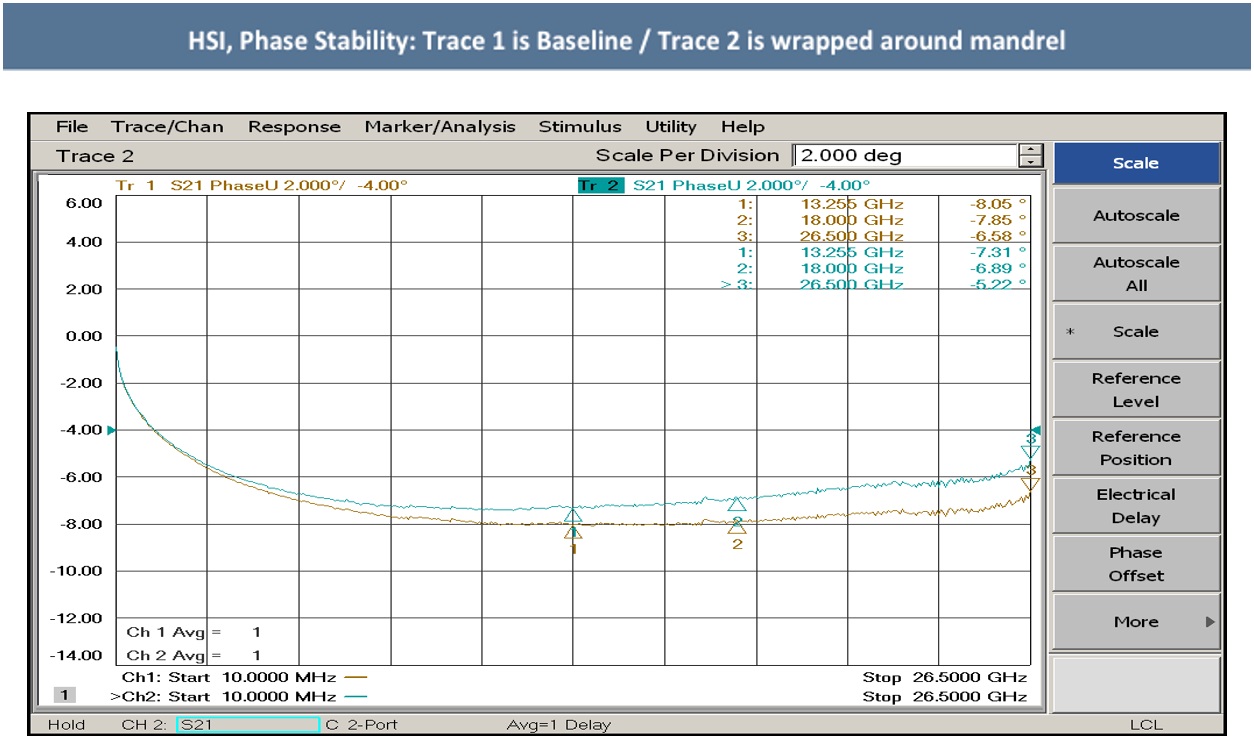Click the window 1 indicator box
Screen dimensions: 1254x740
[62, 695]
